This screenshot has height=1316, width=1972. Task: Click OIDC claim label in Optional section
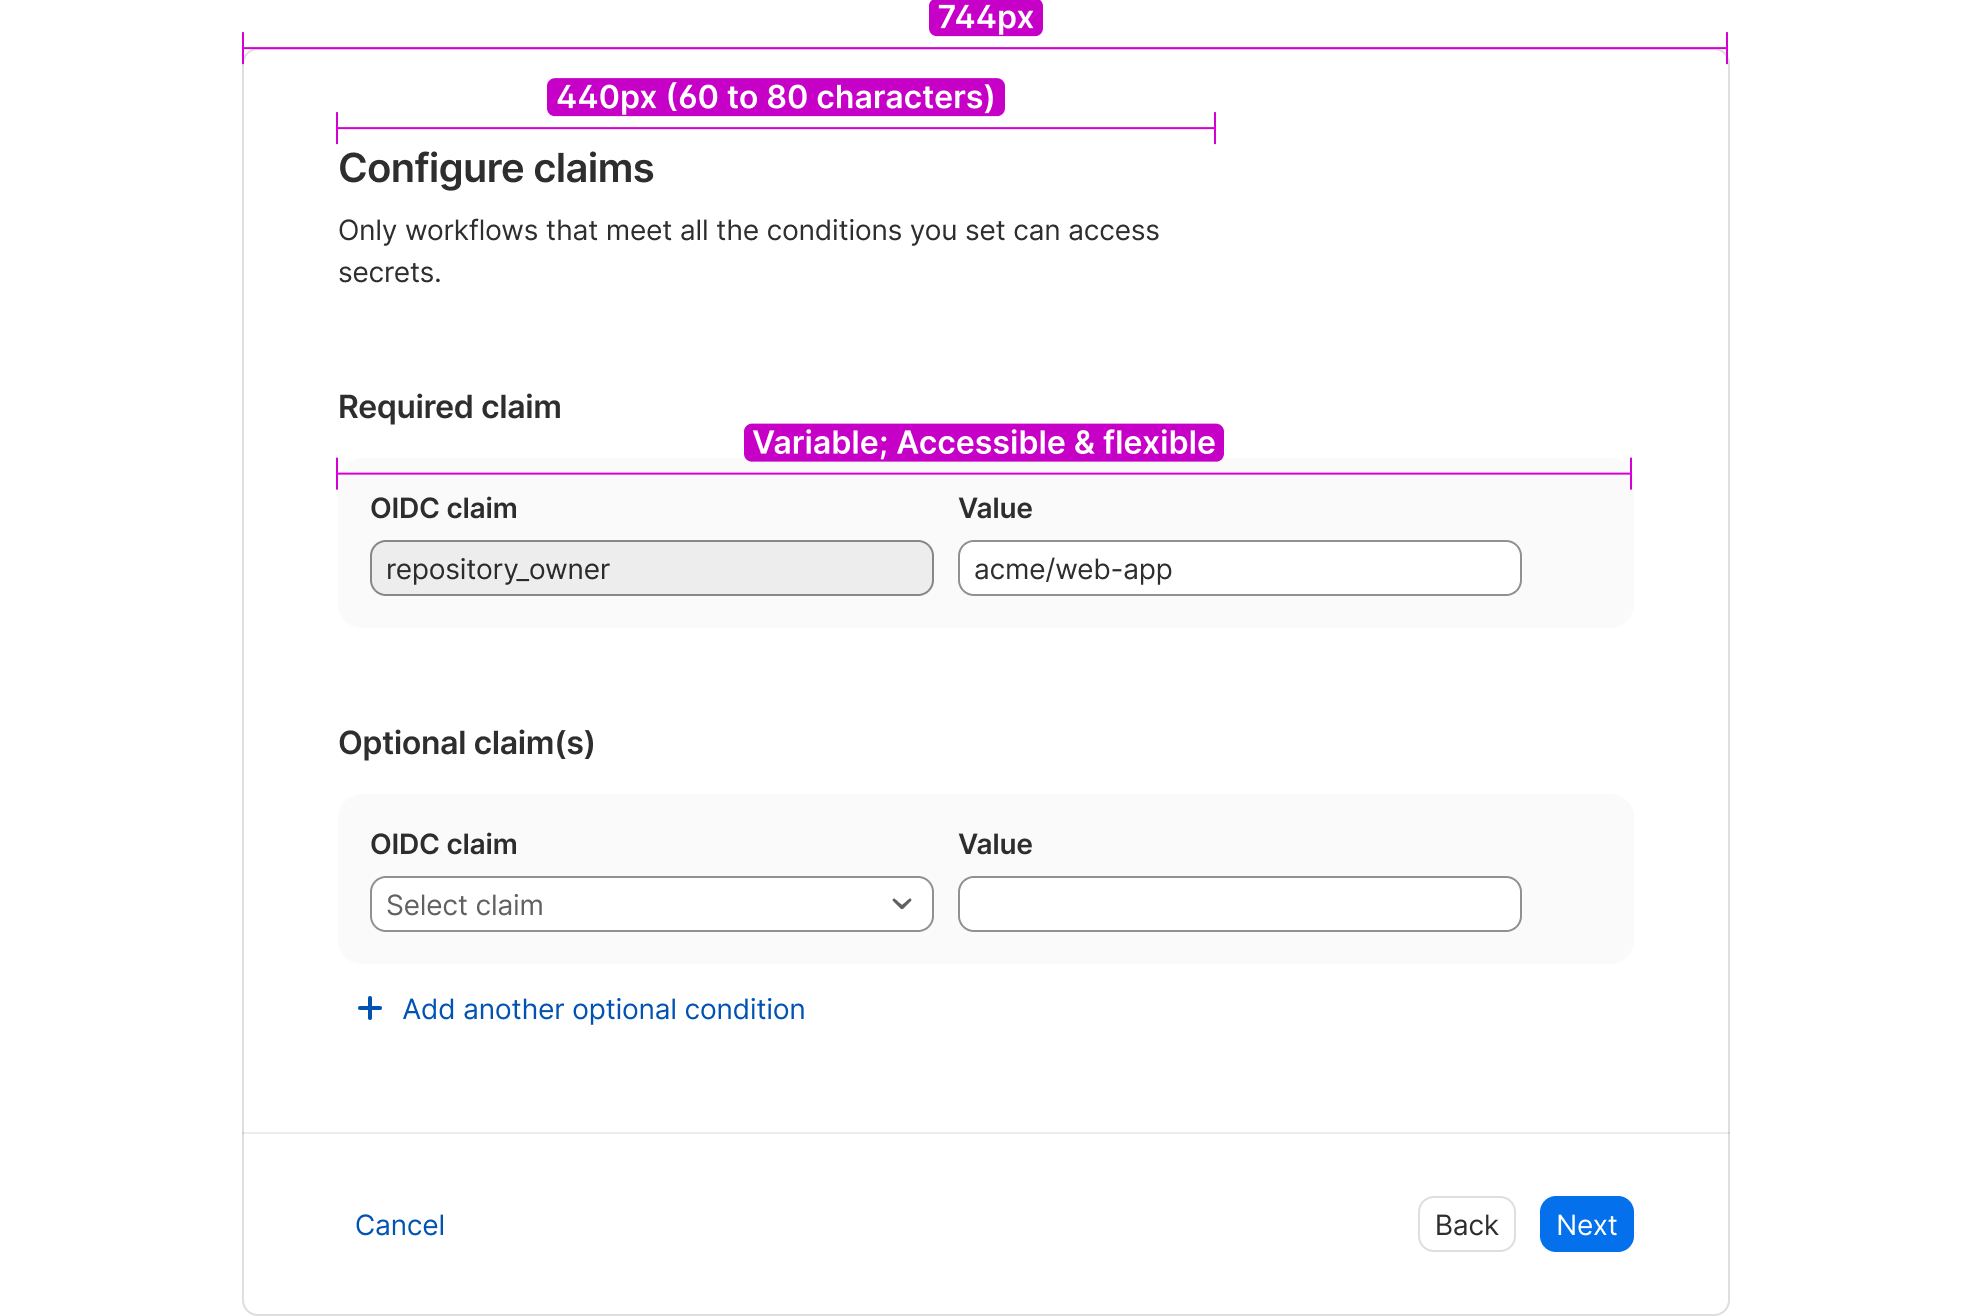click(443, 844)
